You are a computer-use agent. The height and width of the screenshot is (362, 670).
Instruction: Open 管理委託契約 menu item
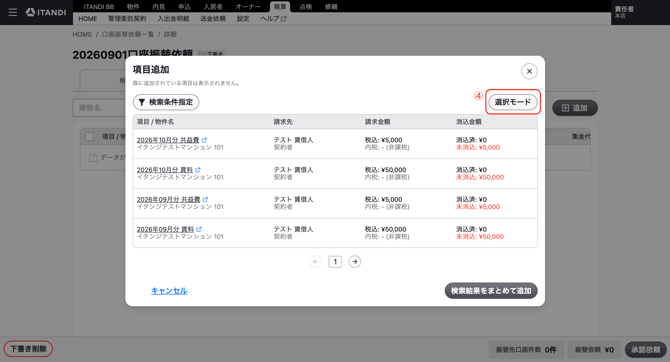click(x=127, y=18)
